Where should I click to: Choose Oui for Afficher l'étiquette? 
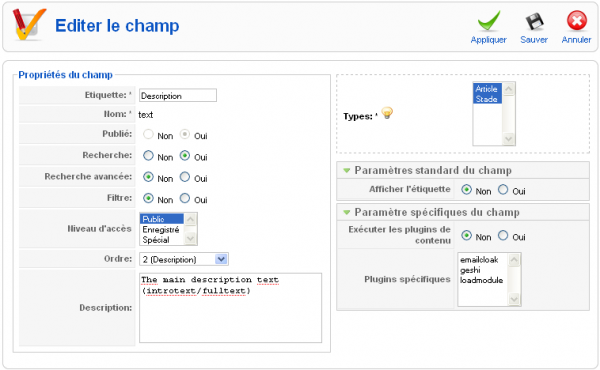[x=503, y=189]
